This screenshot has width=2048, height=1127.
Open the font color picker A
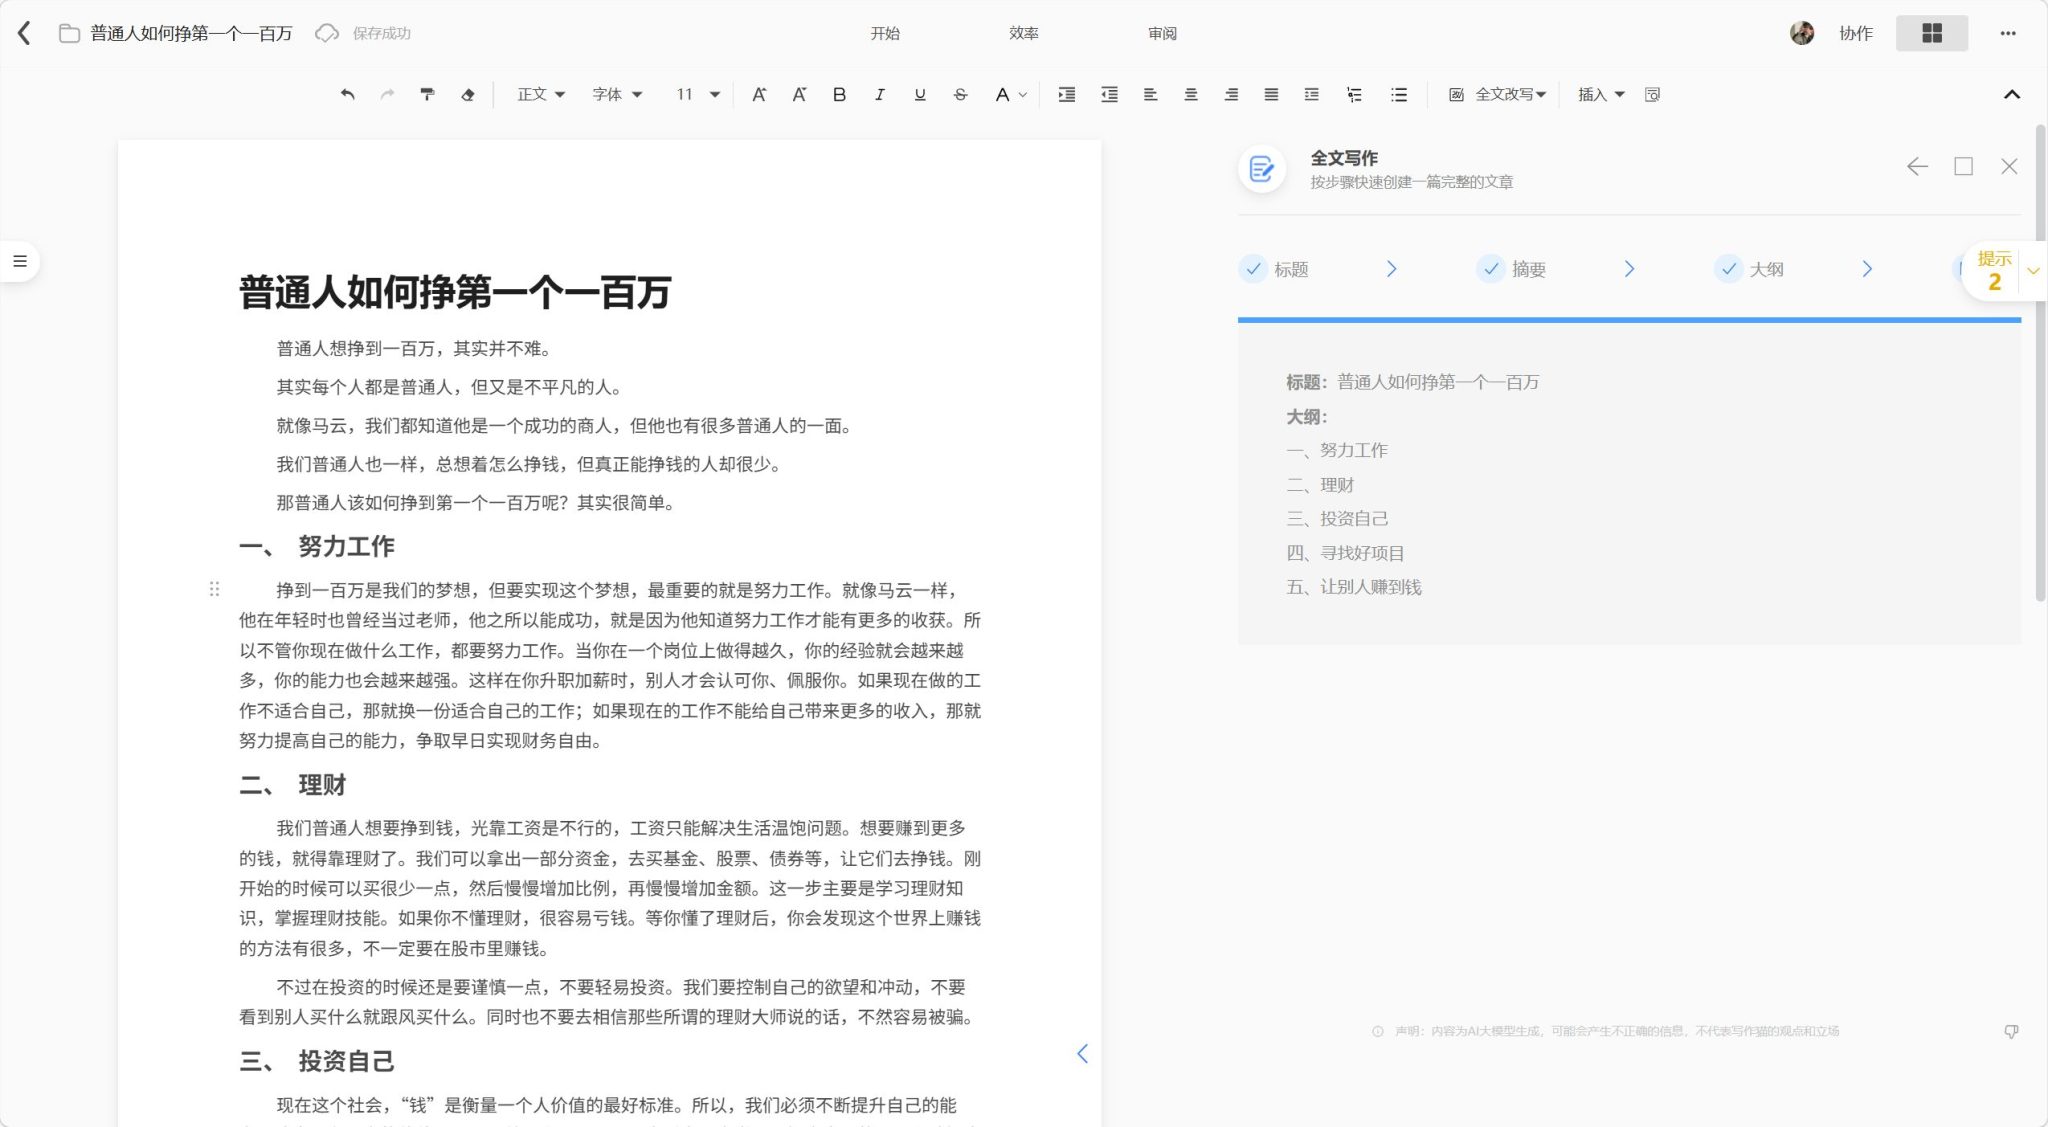point(1003,94)
